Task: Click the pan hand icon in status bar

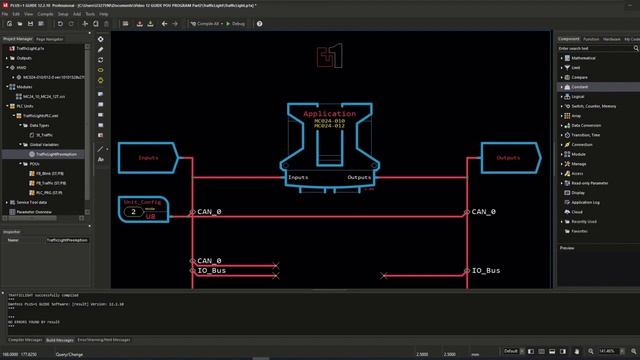Action: [x=577, y=351]
